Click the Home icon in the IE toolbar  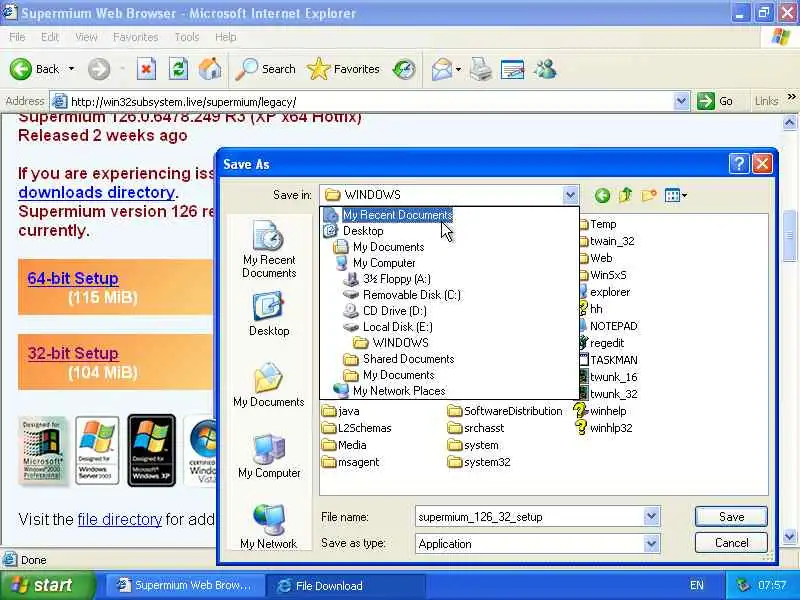pos(210,69)
